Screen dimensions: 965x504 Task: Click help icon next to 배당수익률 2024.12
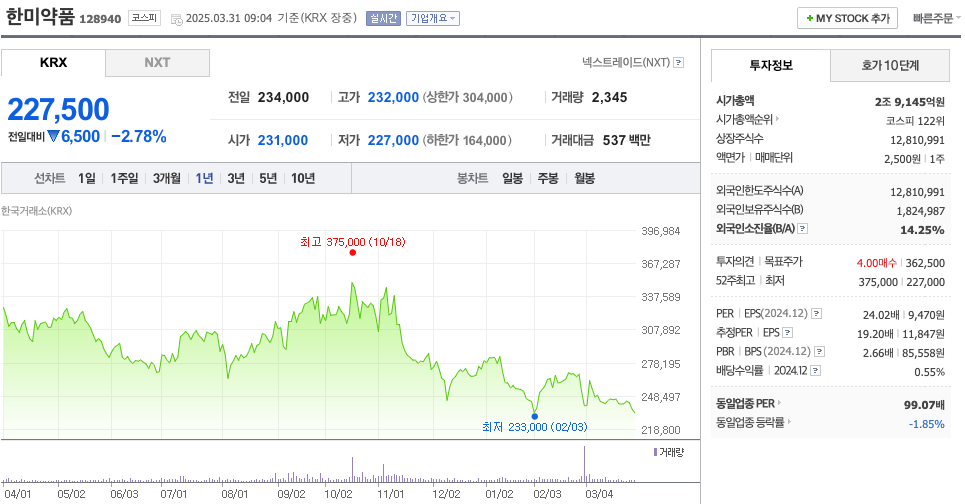point(815,370)
